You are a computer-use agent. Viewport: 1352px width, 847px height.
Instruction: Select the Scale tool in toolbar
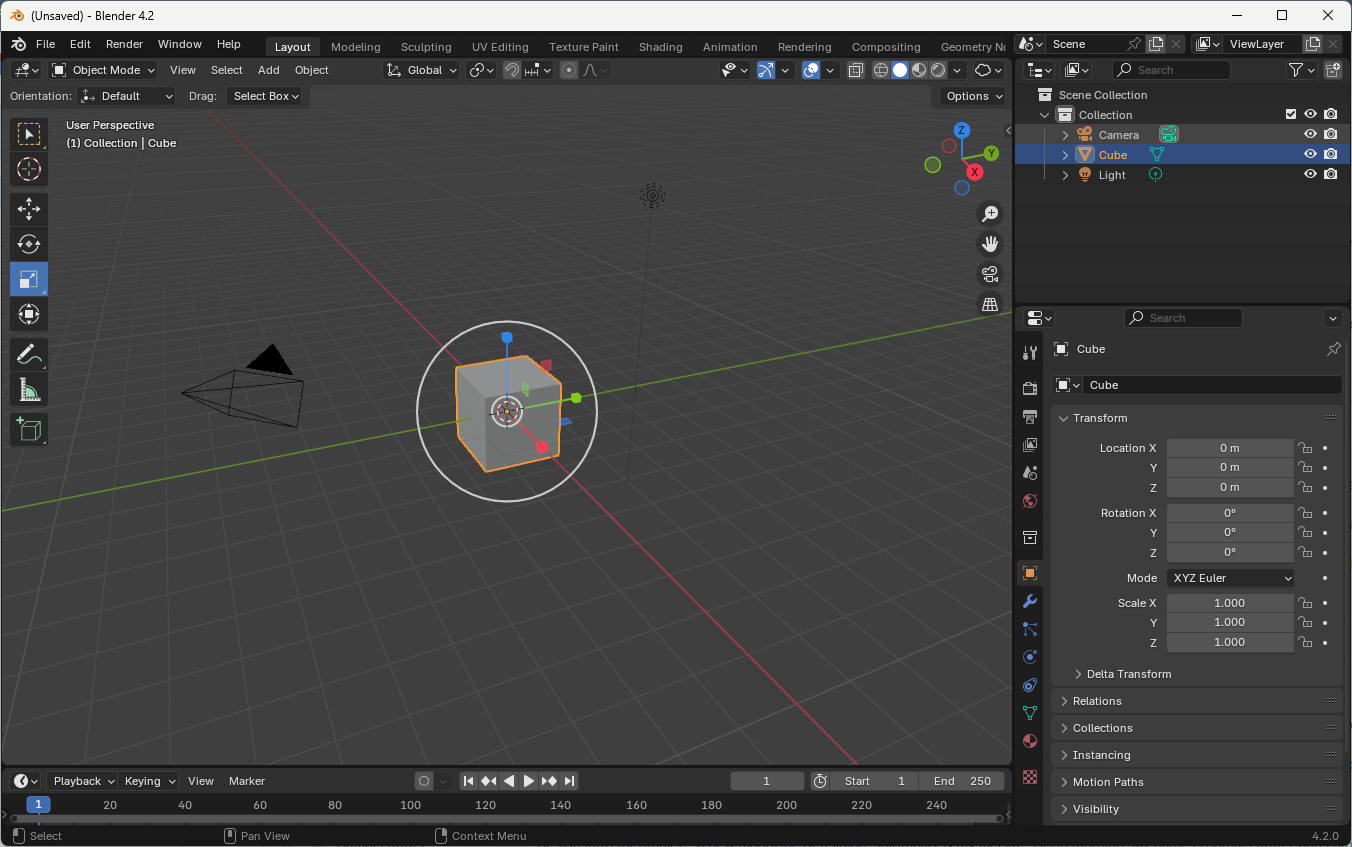tap(29, 279)
